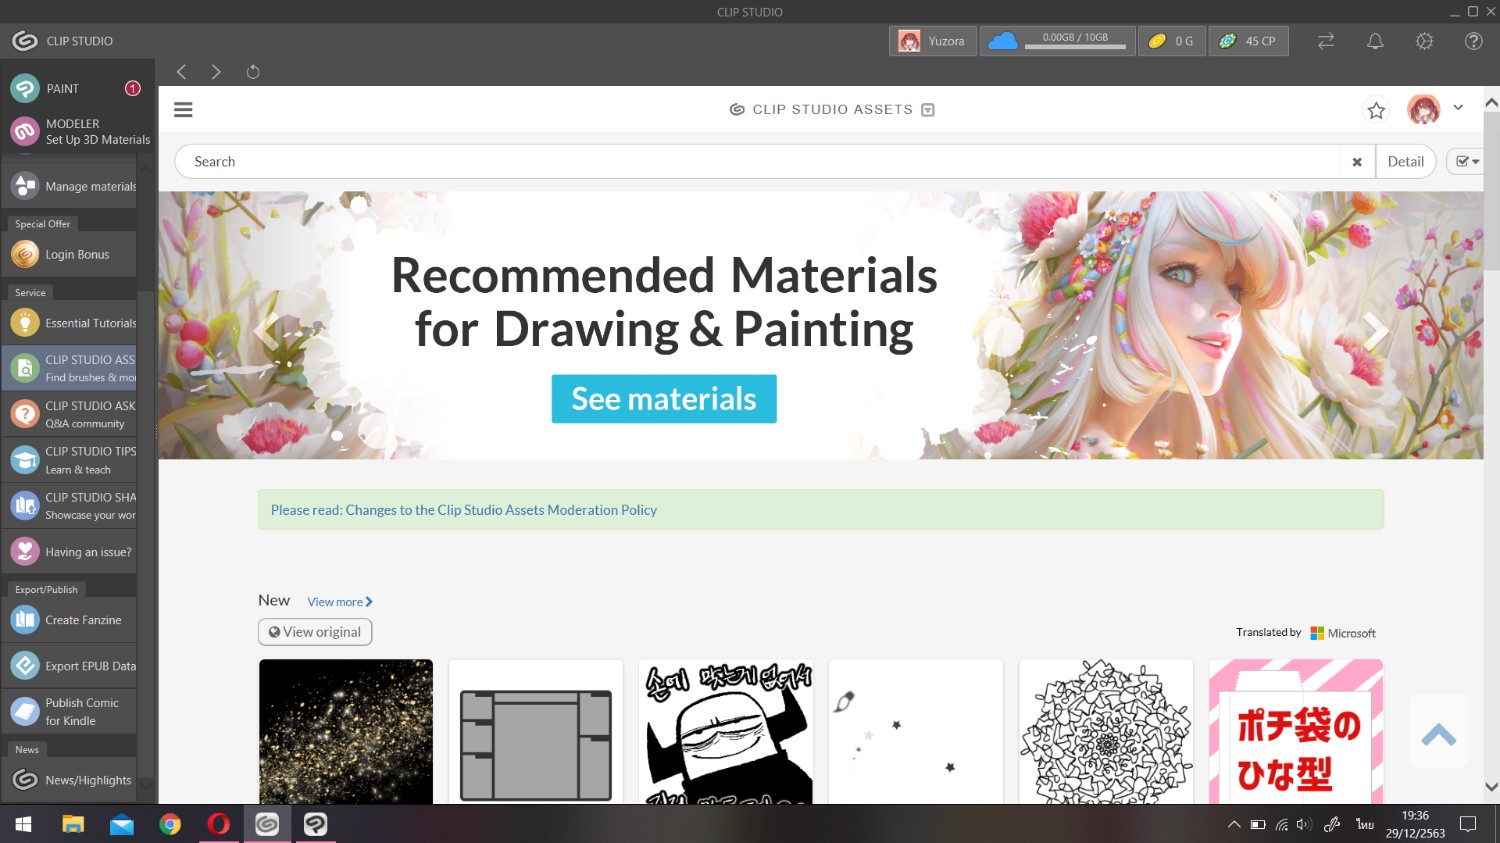Open the sync transfer icon
This screenshot has width=1500, height=843.
pyautogui.click(x=1326, y=41)
